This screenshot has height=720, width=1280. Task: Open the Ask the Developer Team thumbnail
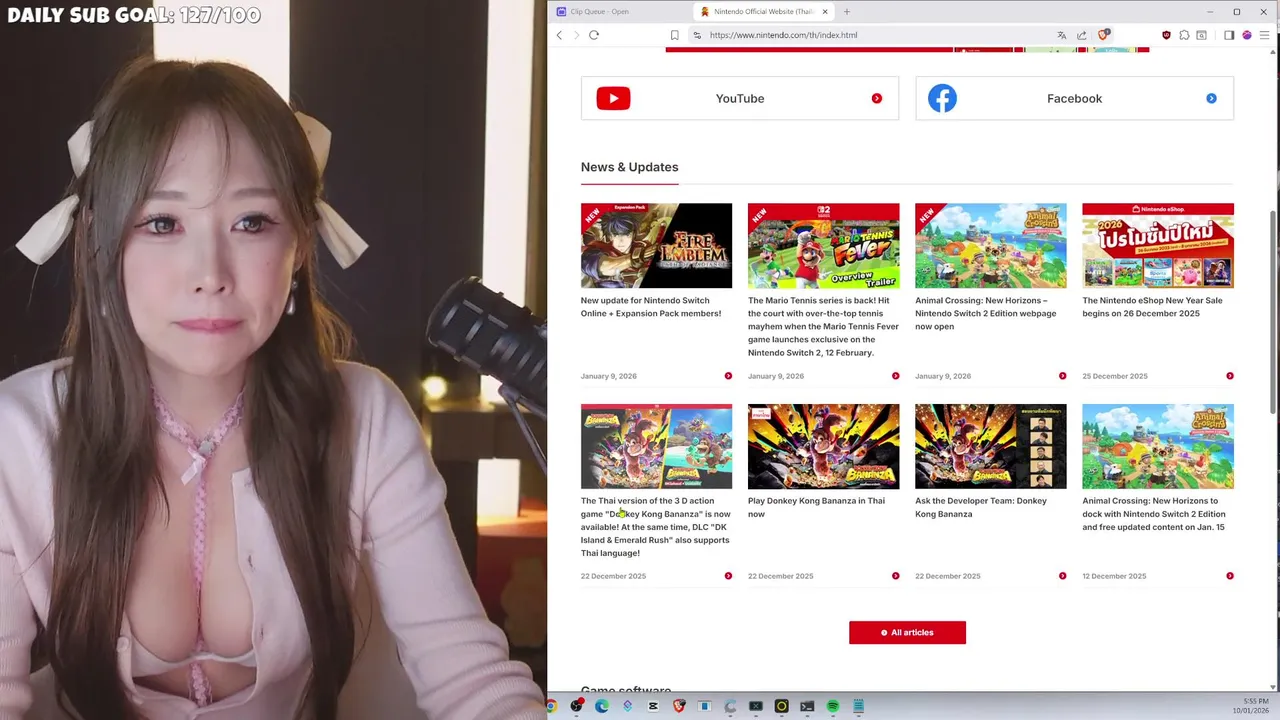[990, 446]
